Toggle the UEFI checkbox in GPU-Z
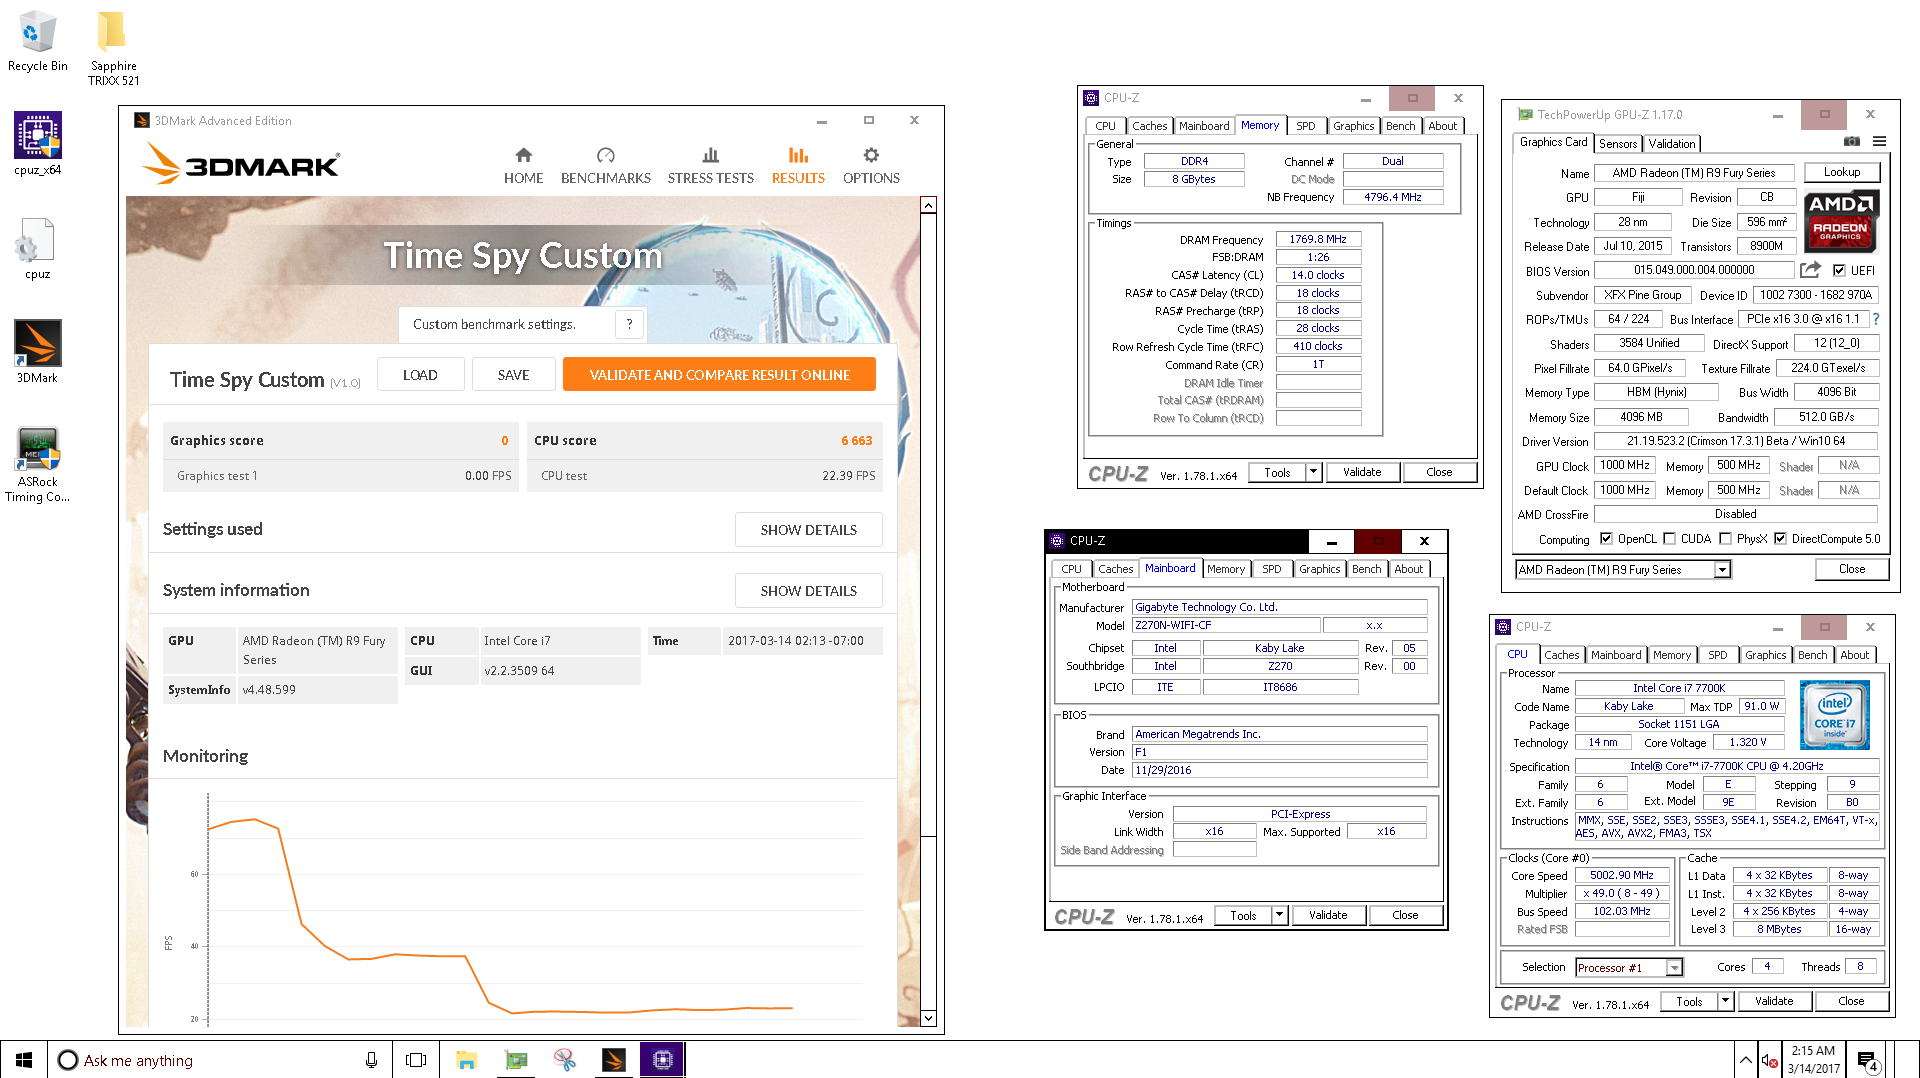 1839,270
